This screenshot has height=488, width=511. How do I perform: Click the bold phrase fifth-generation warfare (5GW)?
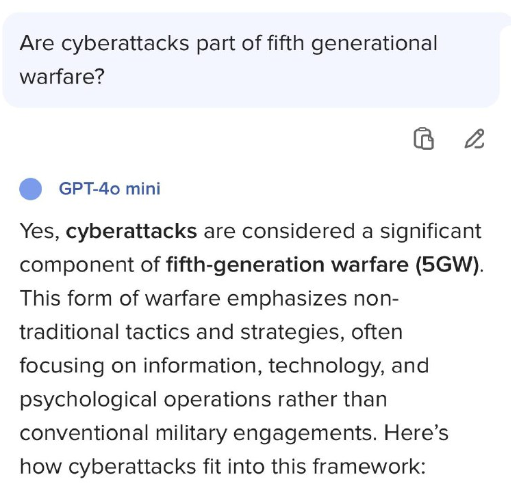tap(323, 265)
